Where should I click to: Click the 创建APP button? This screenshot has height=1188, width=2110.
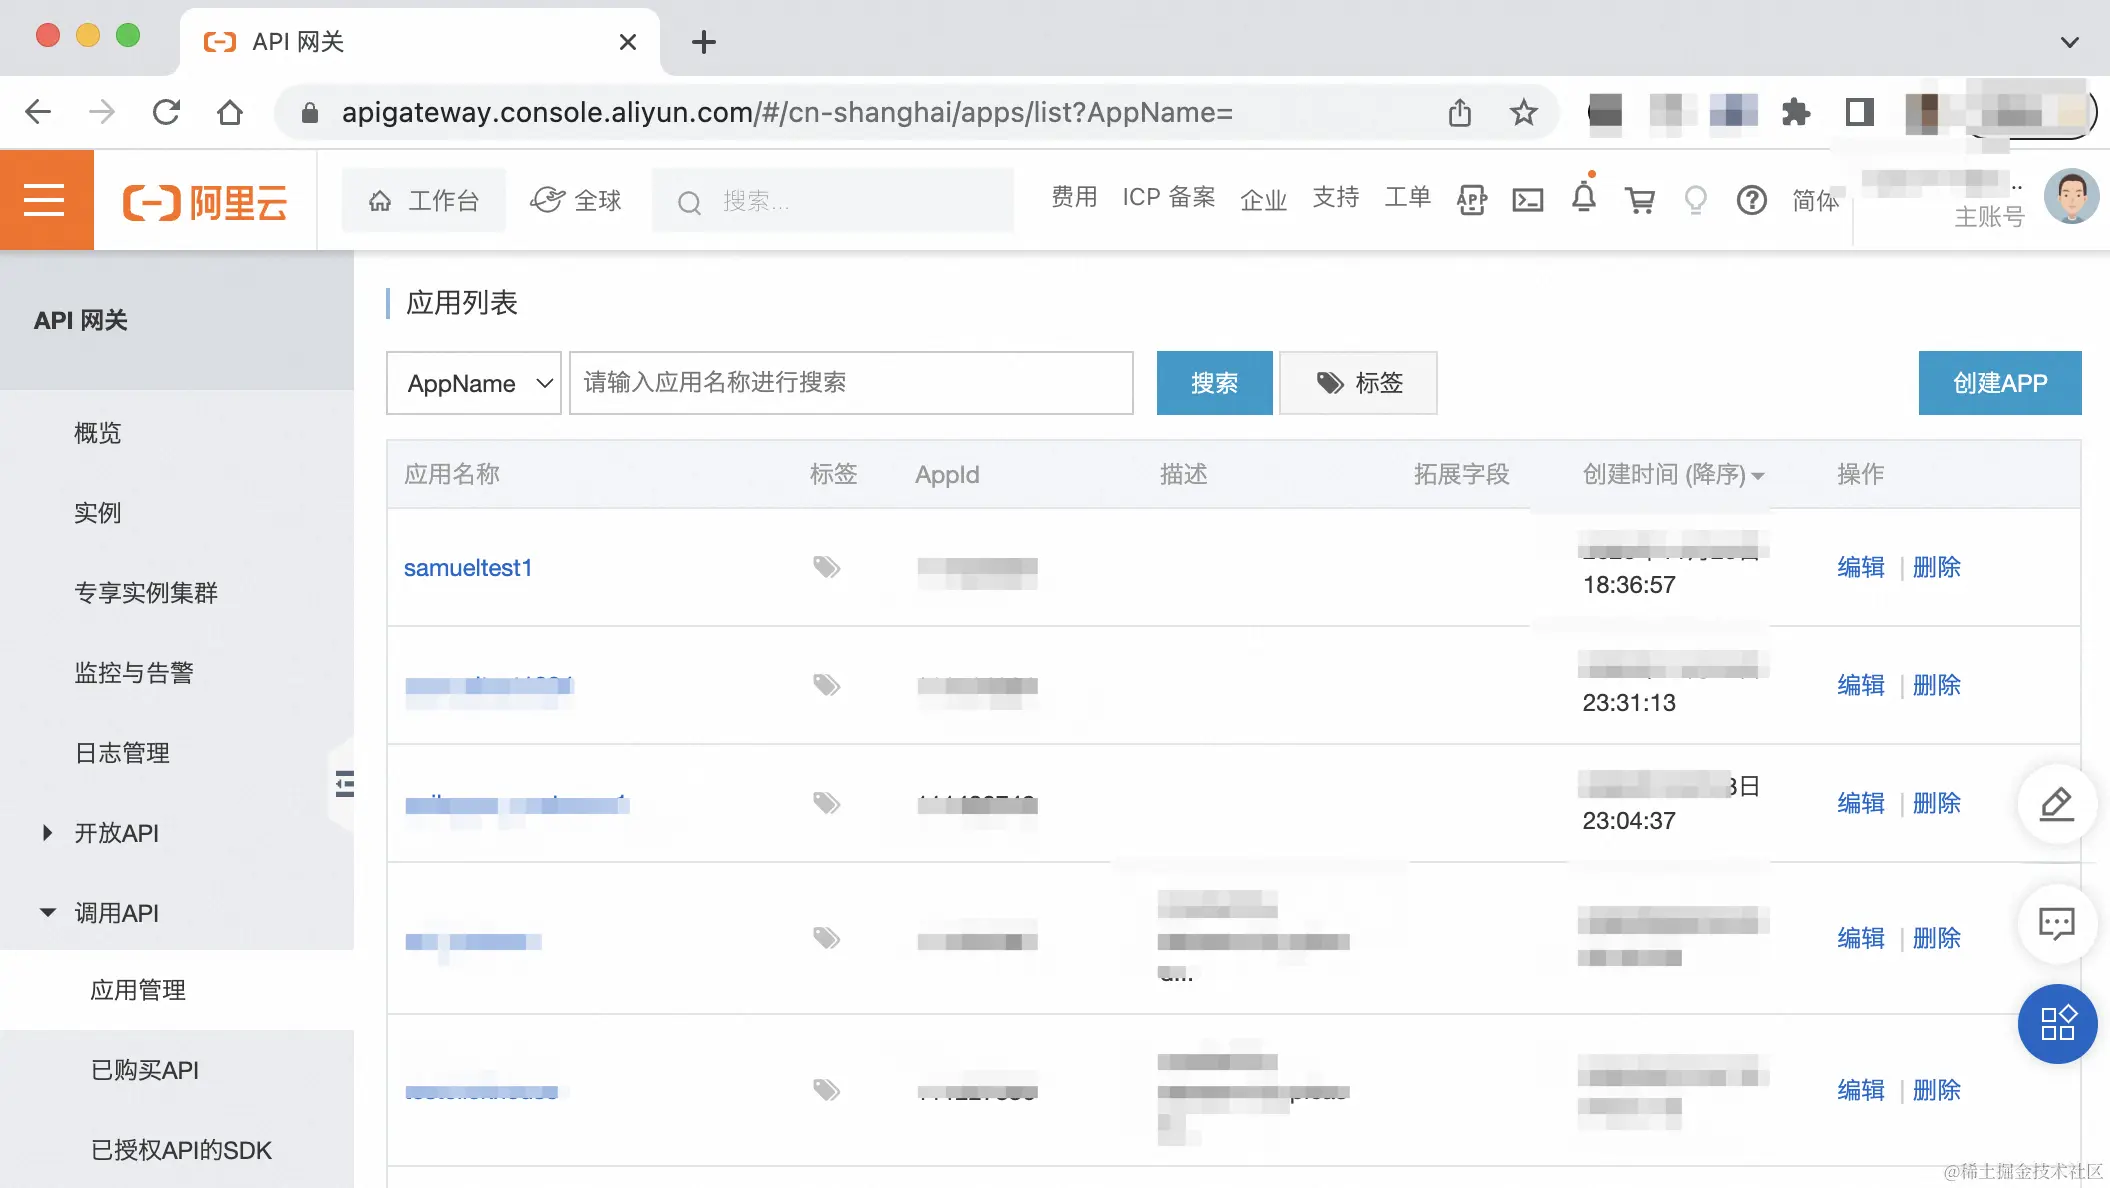(2000, 383)
